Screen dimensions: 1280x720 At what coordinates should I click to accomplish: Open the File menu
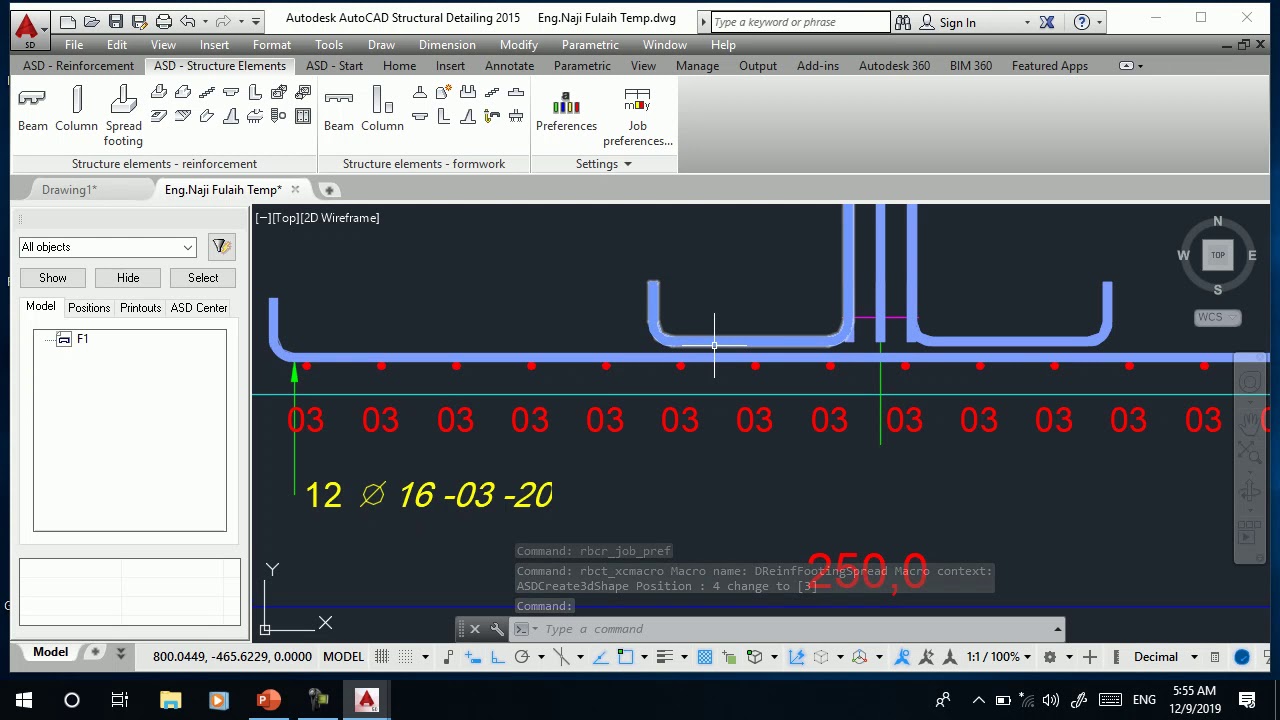[x=74, y=45]
